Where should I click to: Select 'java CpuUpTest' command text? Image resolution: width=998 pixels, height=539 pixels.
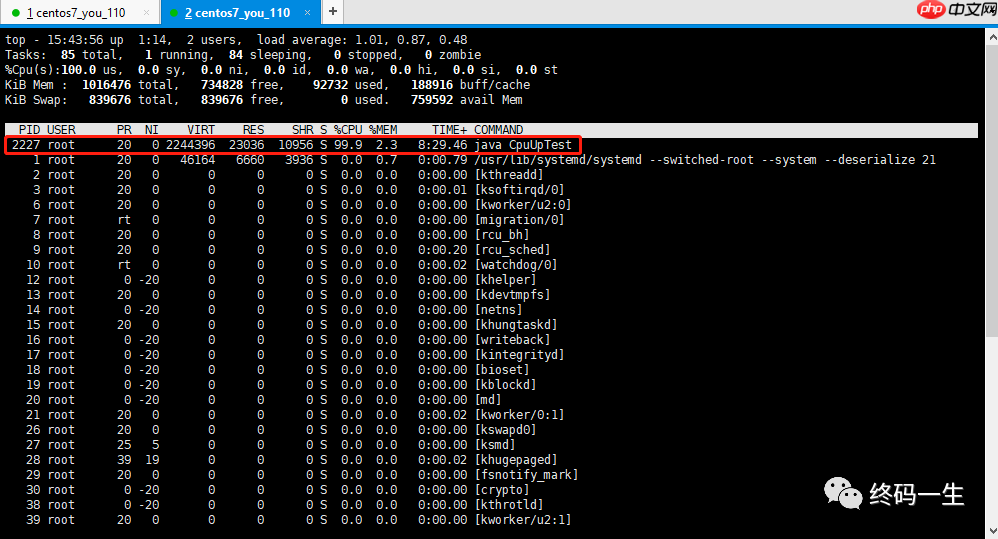[523, 145]
